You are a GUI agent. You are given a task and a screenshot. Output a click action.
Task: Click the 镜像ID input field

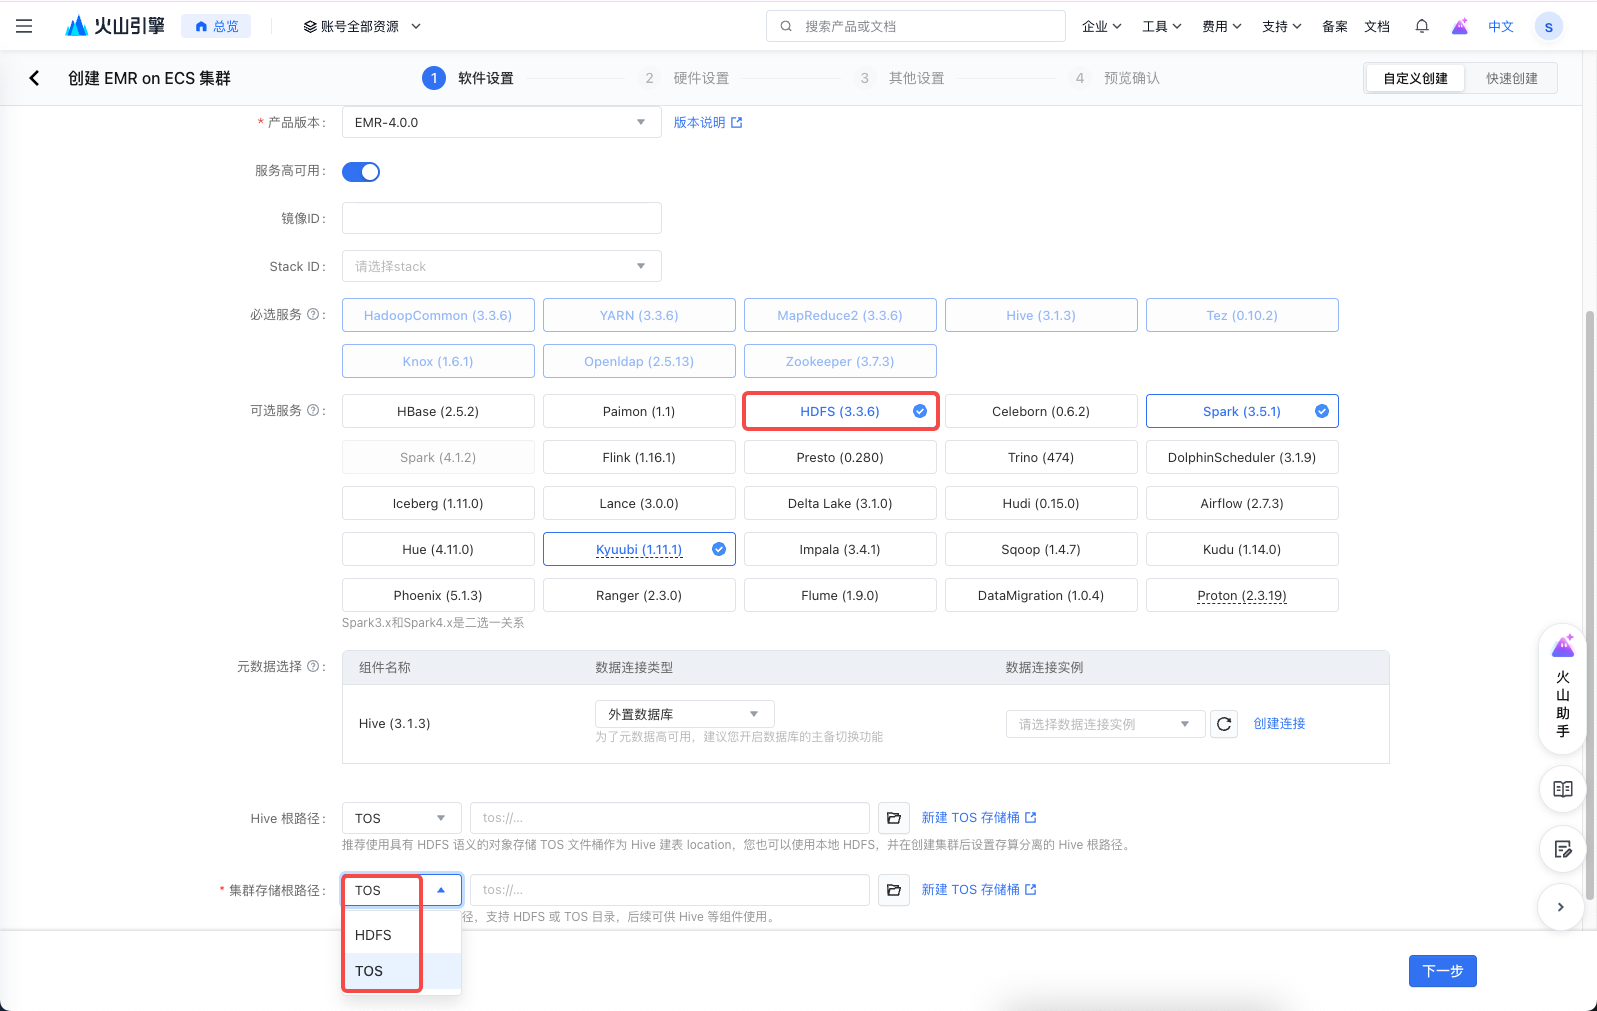click(x=502, y=218)
